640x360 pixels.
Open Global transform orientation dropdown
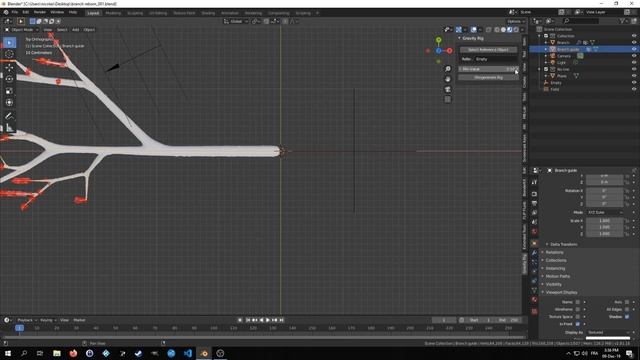(x=236, y=21)
